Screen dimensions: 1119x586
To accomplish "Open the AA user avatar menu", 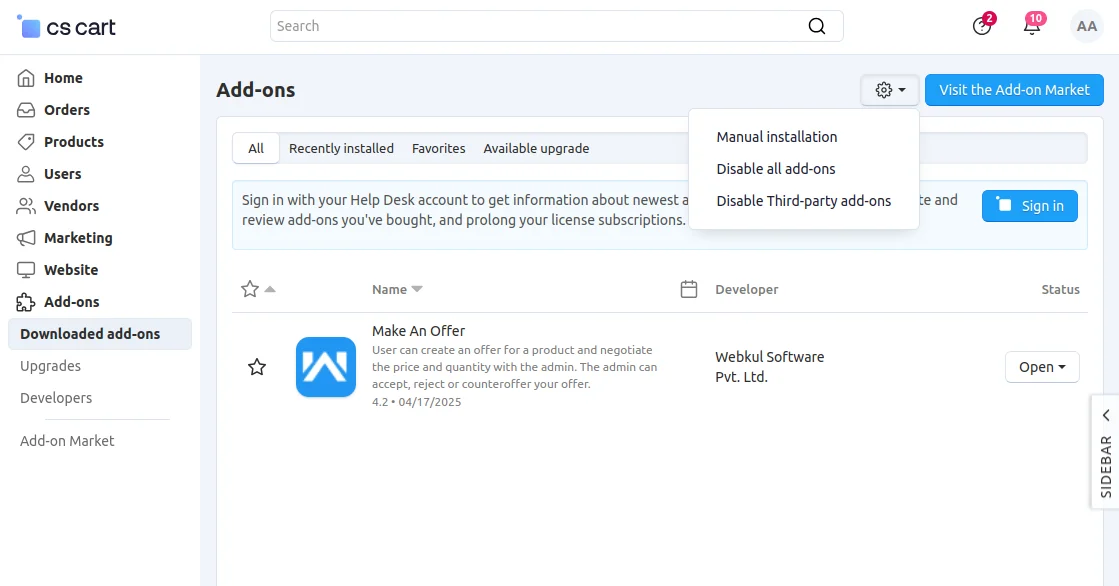I will click(1086, 27).
